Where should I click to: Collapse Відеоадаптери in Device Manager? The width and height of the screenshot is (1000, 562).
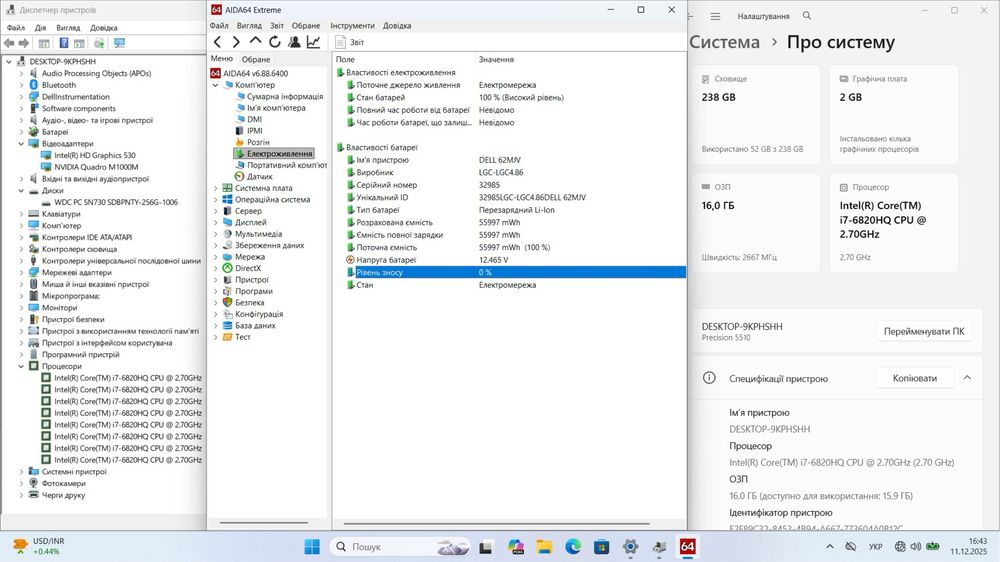[21, 144]
